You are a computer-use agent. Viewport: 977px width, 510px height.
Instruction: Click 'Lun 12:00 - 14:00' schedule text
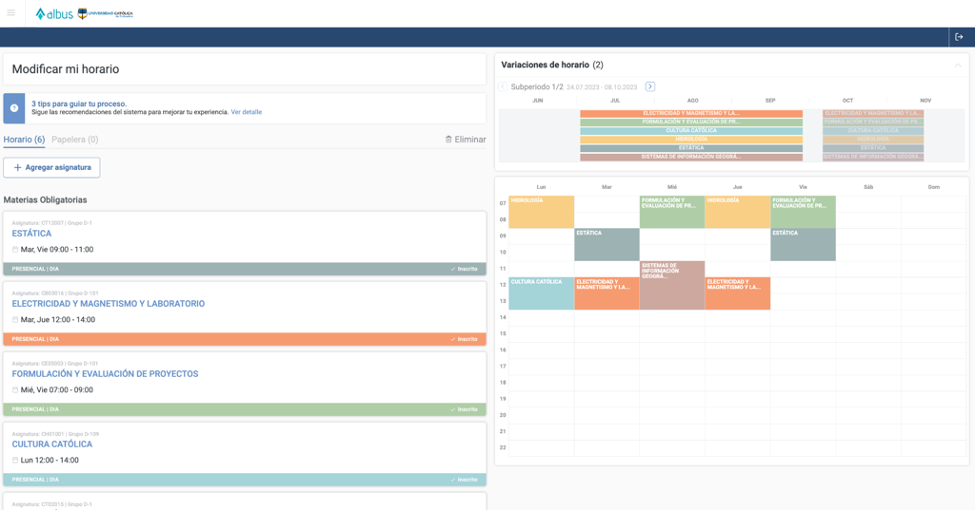50,461
